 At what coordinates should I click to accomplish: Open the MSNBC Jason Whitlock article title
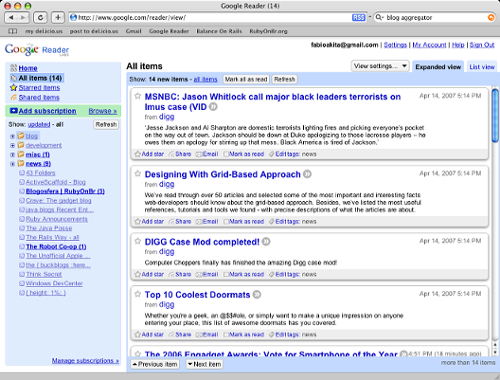[x=272, y=102]
